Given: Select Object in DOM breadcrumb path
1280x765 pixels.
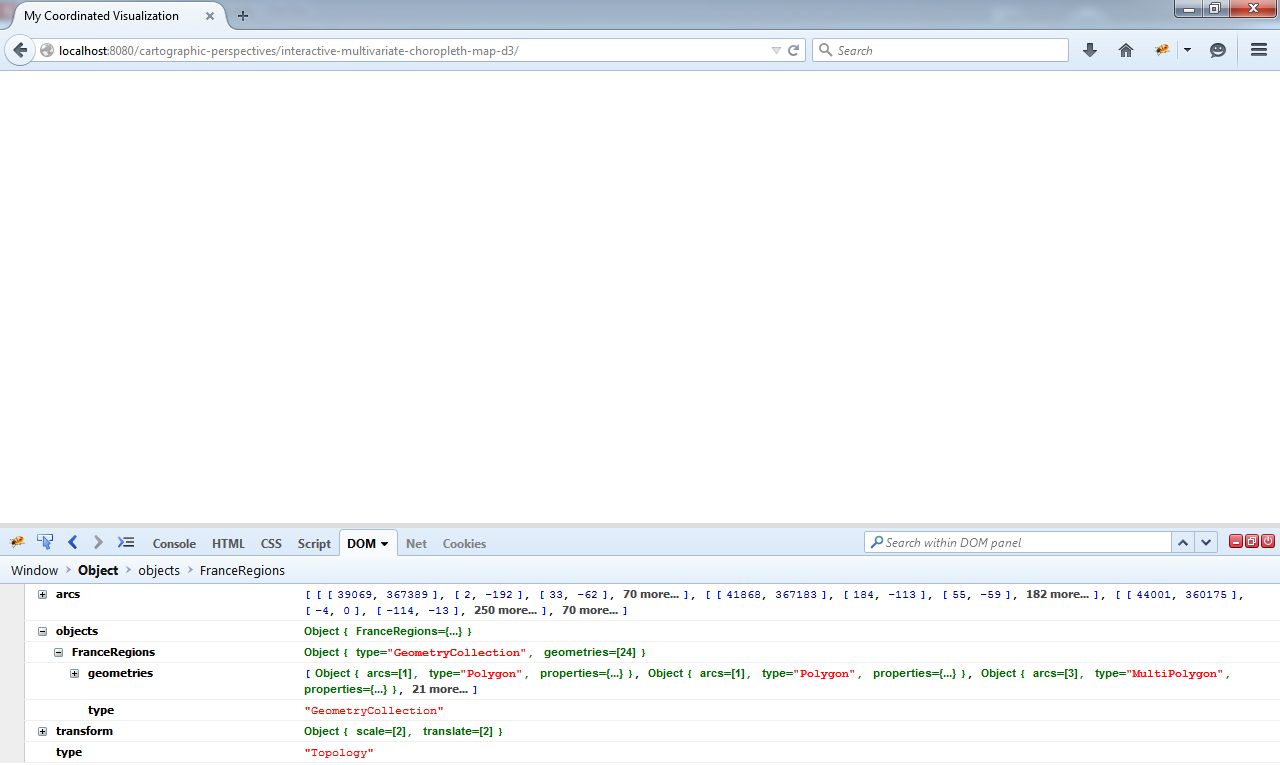Looking at the screenshot, I should [98, 570].
